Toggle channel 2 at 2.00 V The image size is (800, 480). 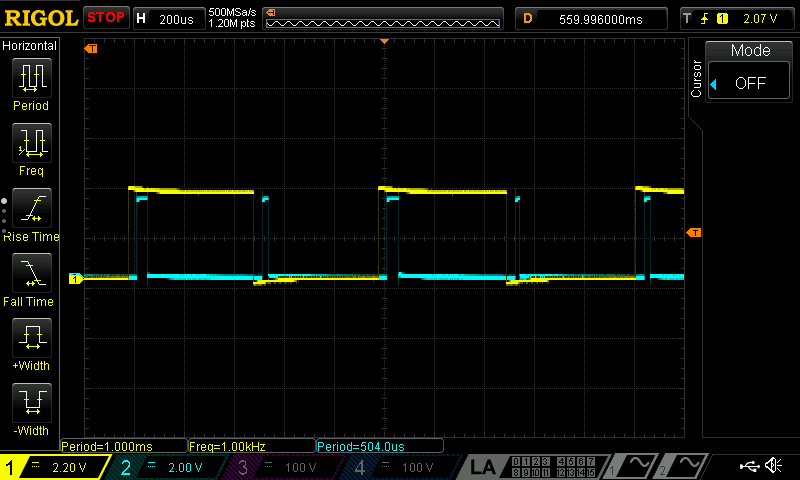(x=169, y=467)
